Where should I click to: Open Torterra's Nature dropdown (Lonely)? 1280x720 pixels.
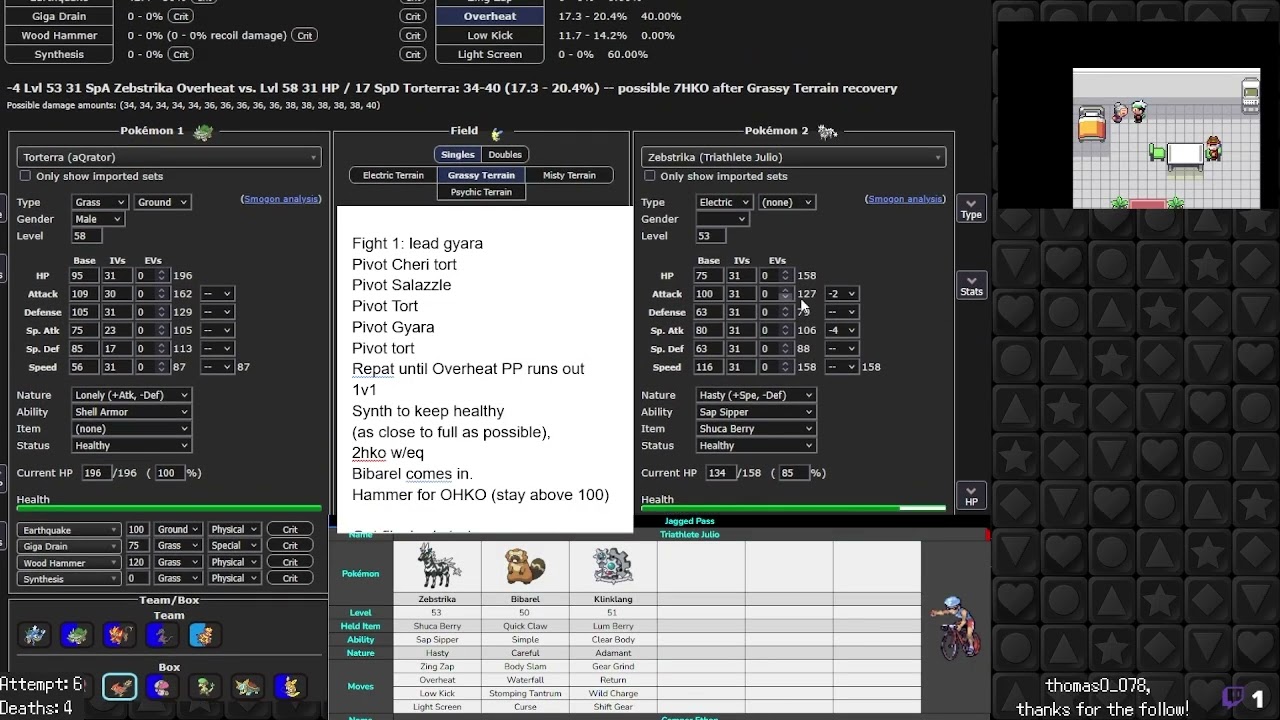pyautogui.click(x=130, y=395)
